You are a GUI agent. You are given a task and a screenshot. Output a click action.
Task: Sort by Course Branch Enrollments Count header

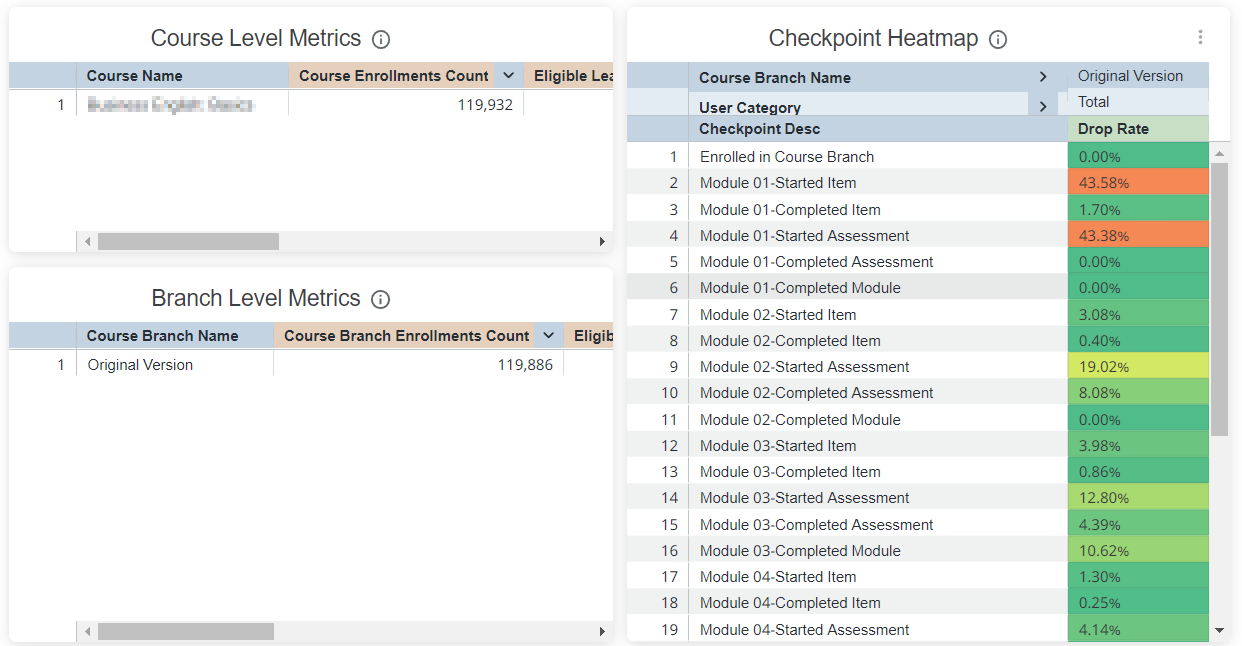coord(406,336)
